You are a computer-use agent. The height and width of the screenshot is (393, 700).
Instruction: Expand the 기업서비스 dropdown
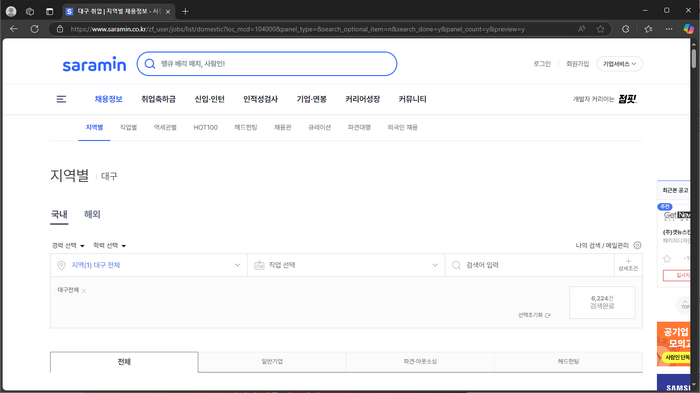[x=620, y=64]
